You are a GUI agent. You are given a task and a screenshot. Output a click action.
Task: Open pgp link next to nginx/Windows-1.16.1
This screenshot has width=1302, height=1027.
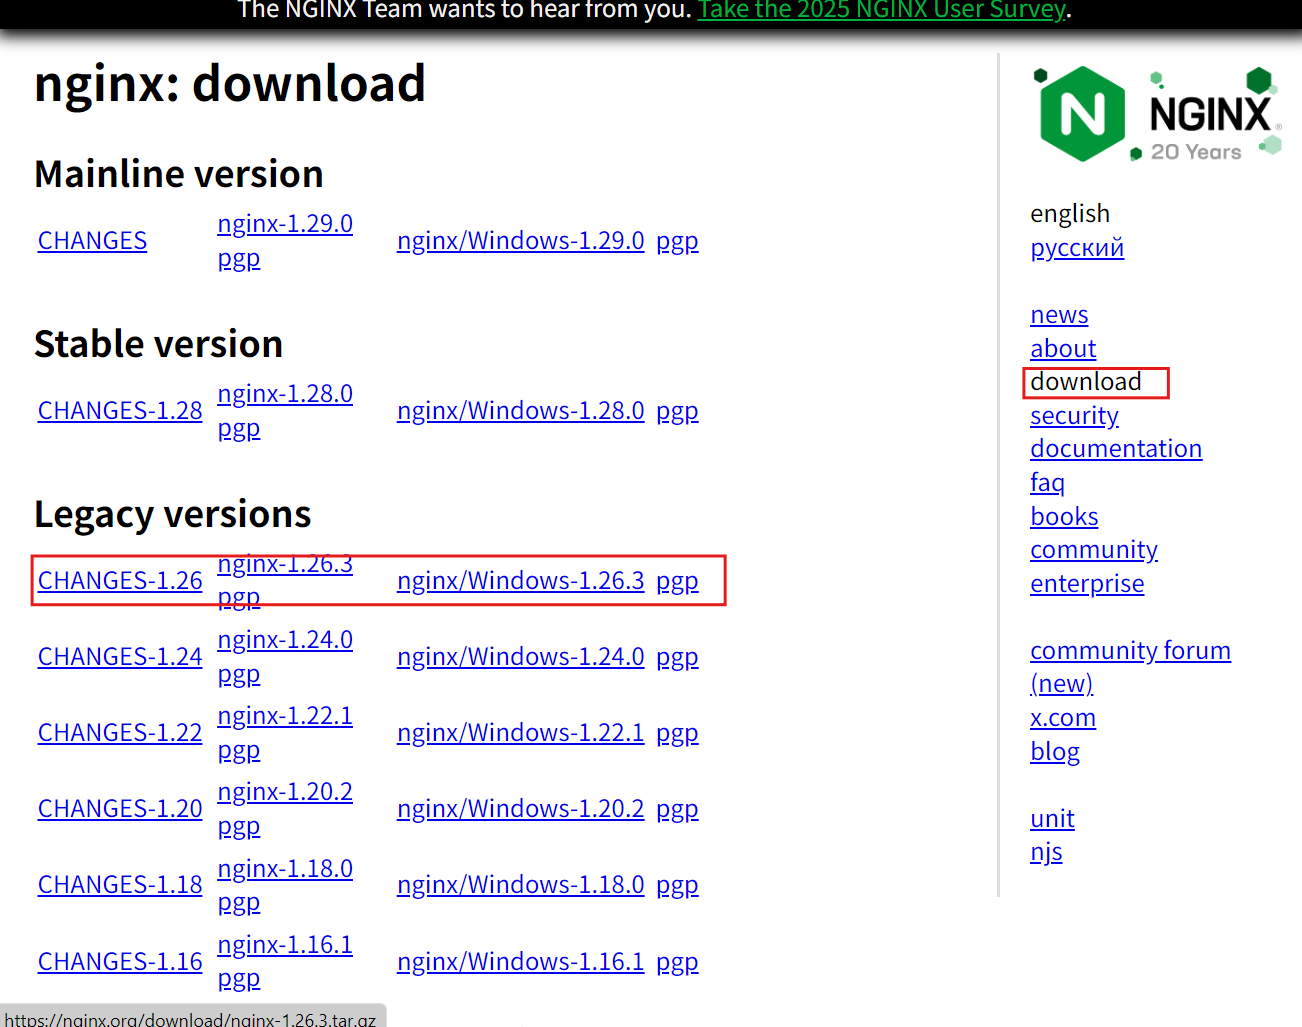pyautogui.click(x=677, y=962)
